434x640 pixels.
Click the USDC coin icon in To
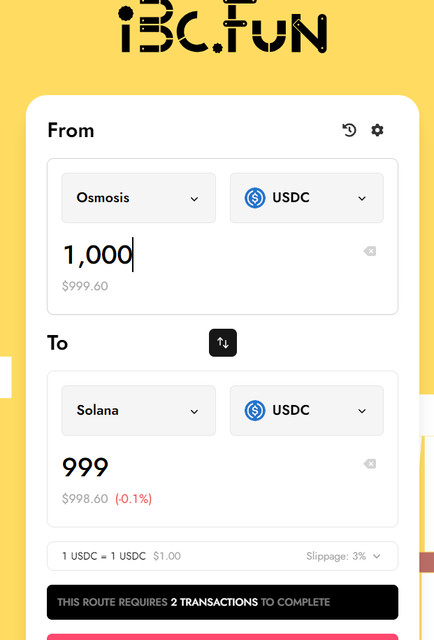(255, 410)
